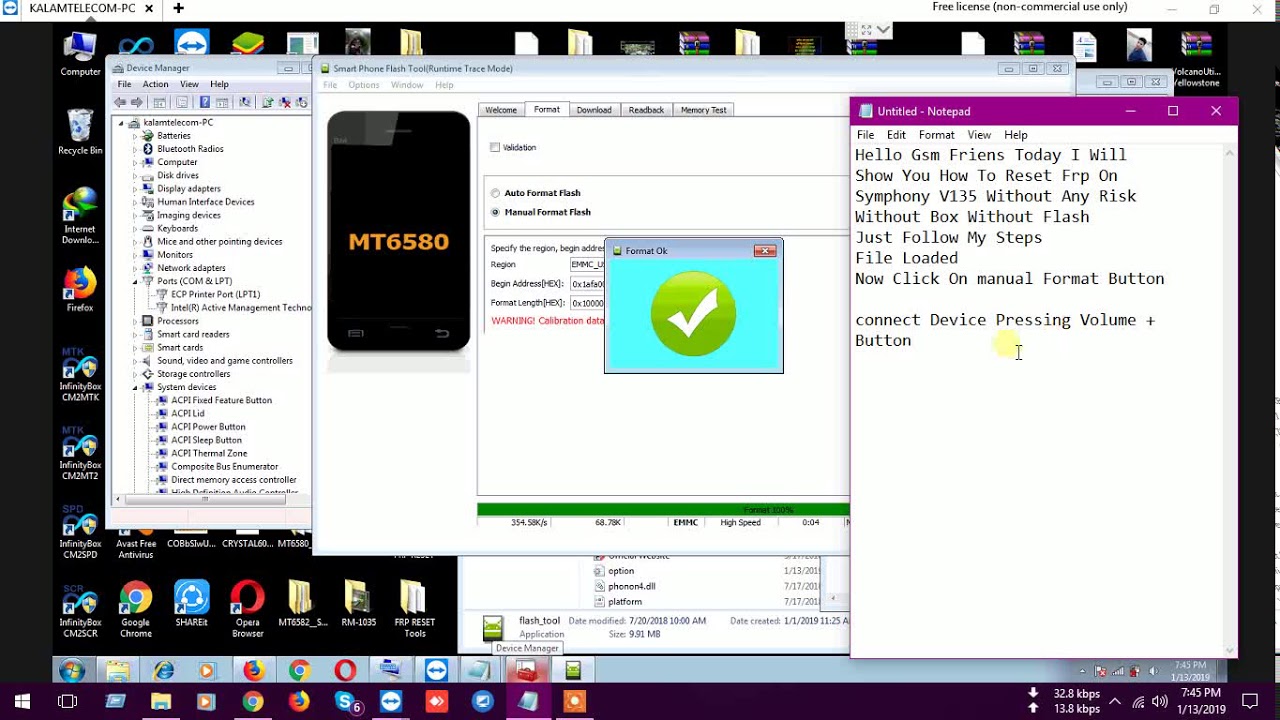Open the VolcanoUti Yellowstone desktop archive
1280x720 pixels.
(x=1196, y=58)
